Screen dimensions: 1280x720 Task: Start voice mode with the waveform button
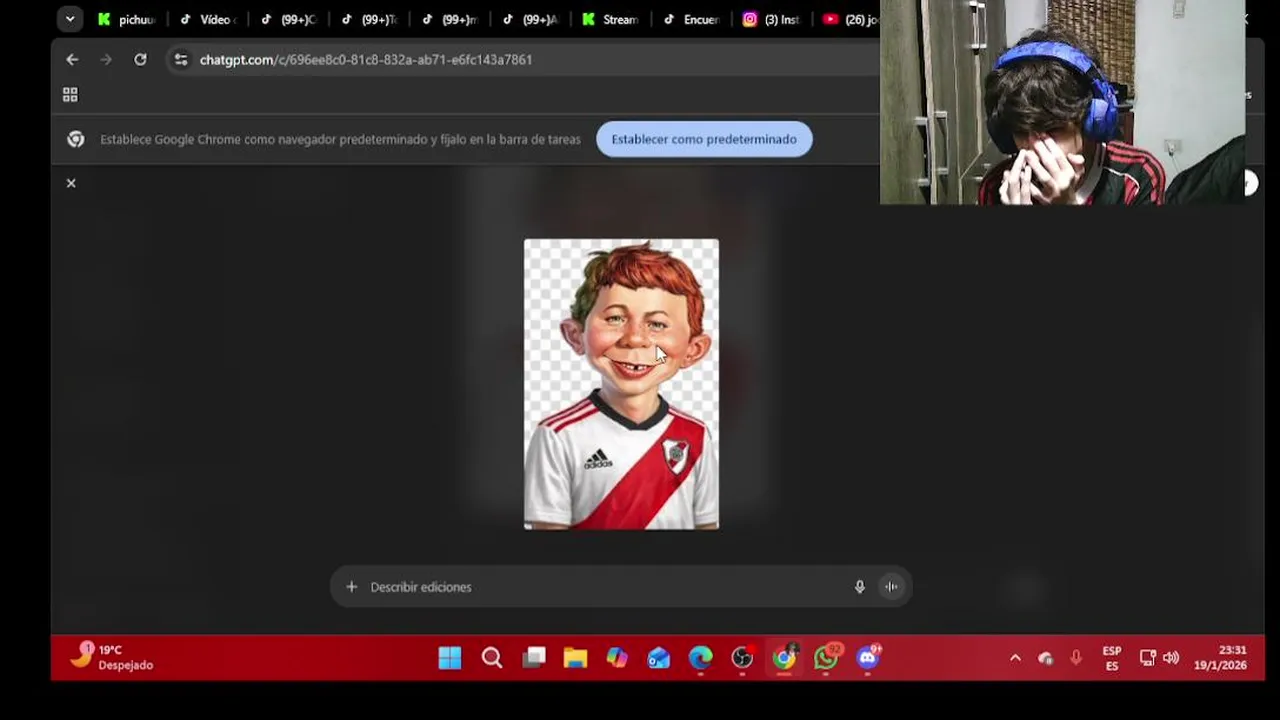891,587
